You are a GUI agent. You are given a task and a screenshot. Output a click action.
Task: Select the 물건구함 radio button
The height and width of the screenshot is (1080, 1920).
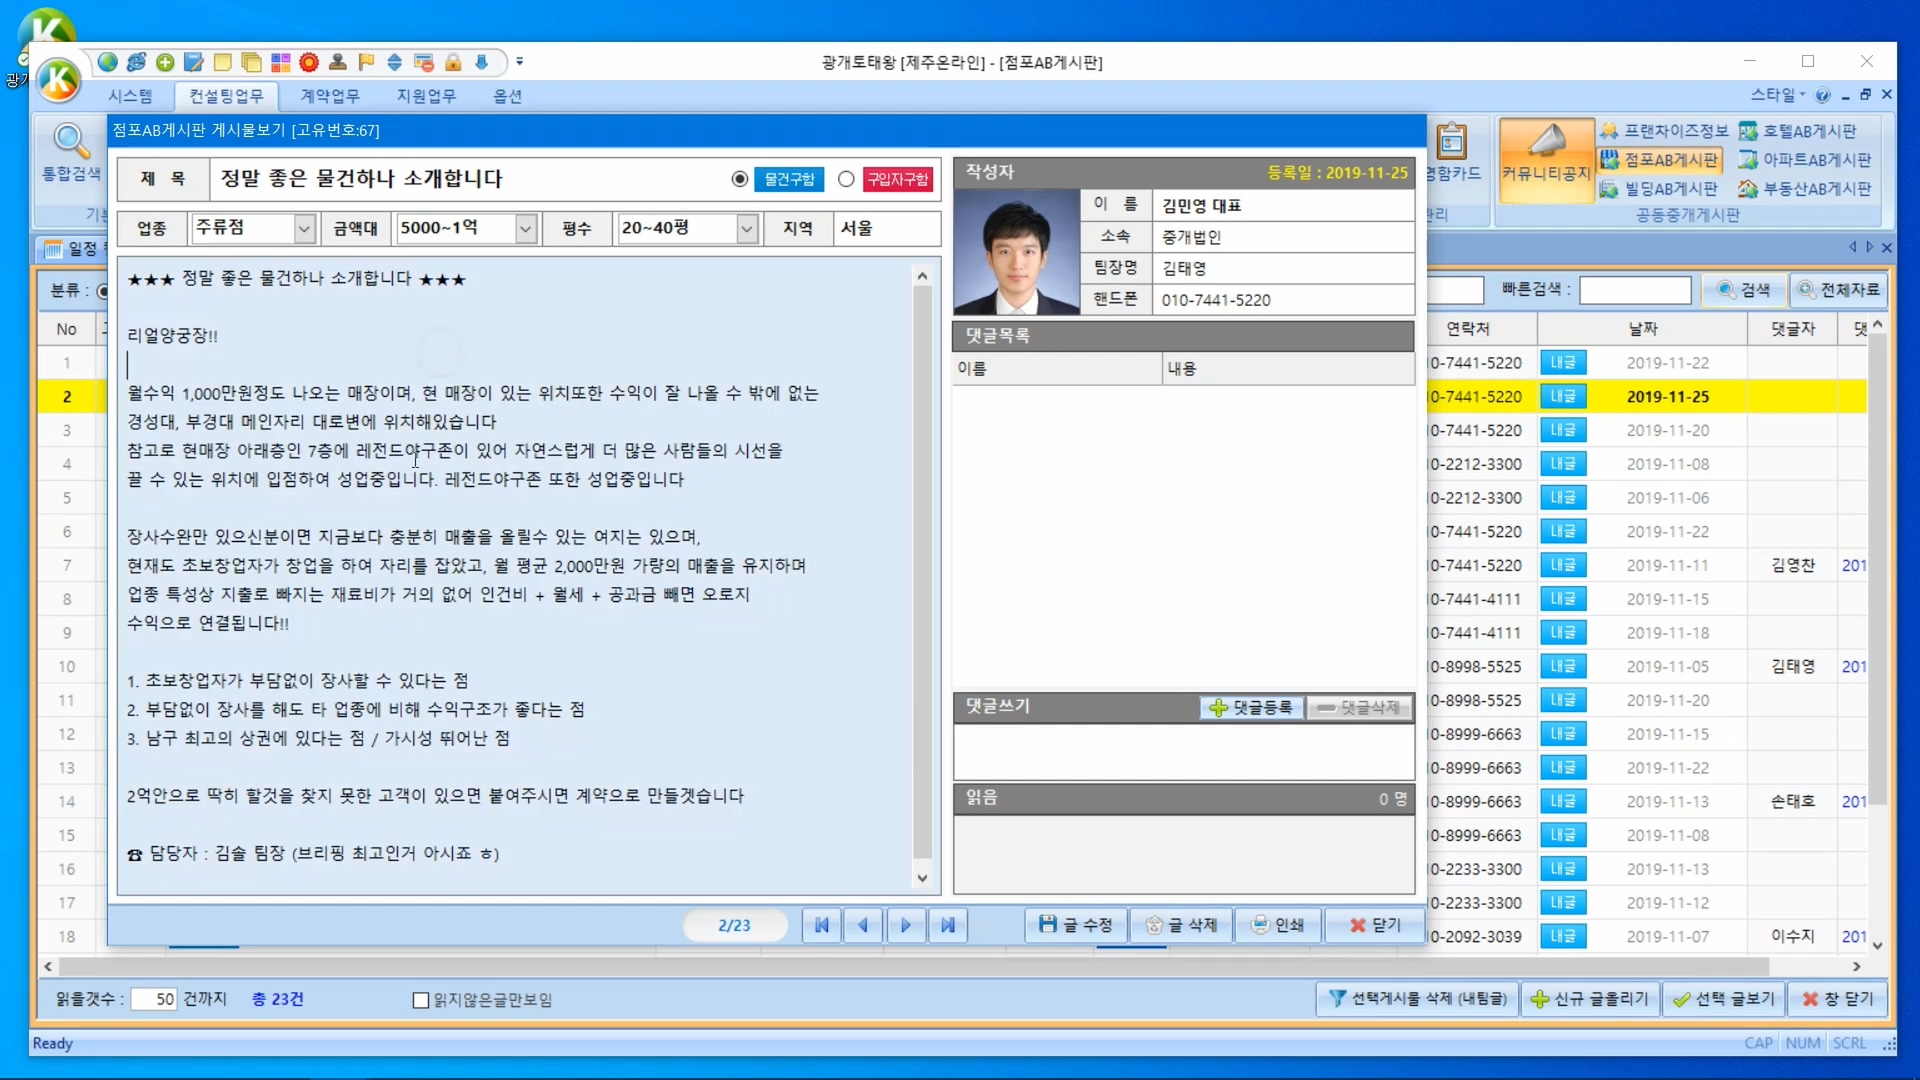(x=740, y=179)
